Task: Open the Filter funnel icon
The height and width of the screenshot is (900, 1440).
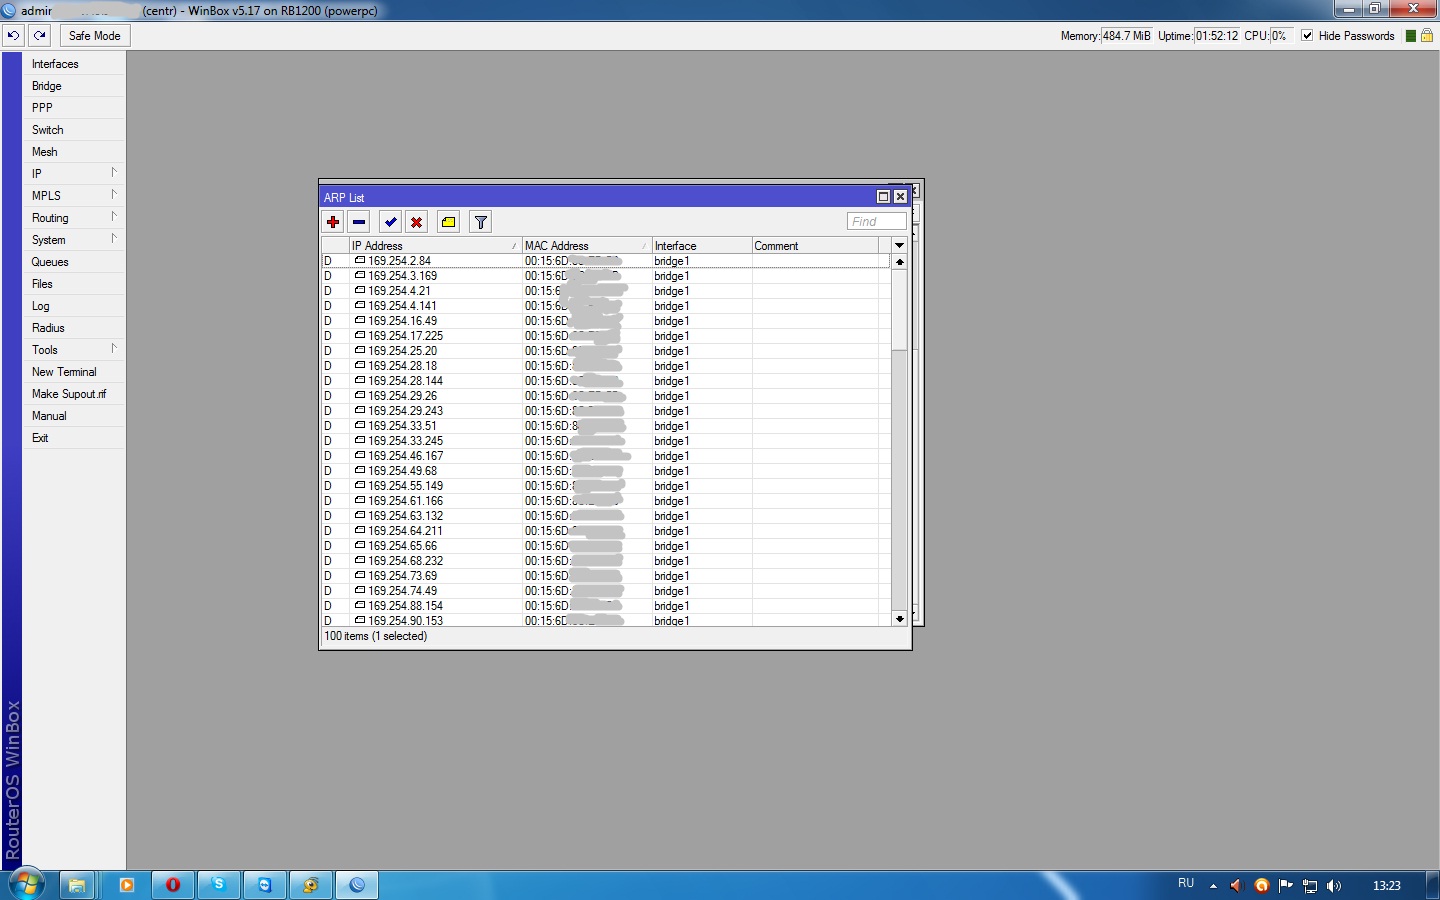Action: (x=481, y=222)
